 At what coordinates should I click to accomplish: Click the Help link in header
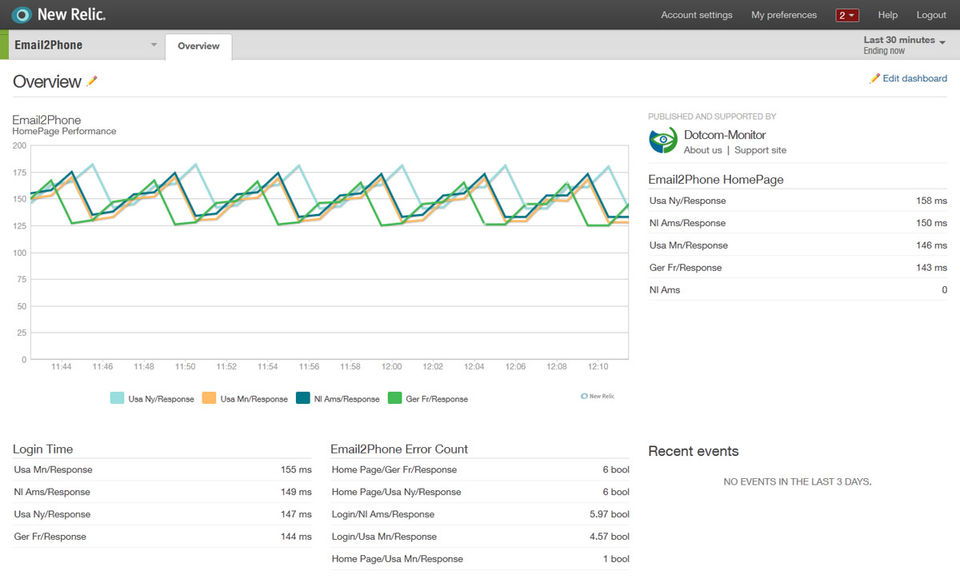[x=887, y=15]
